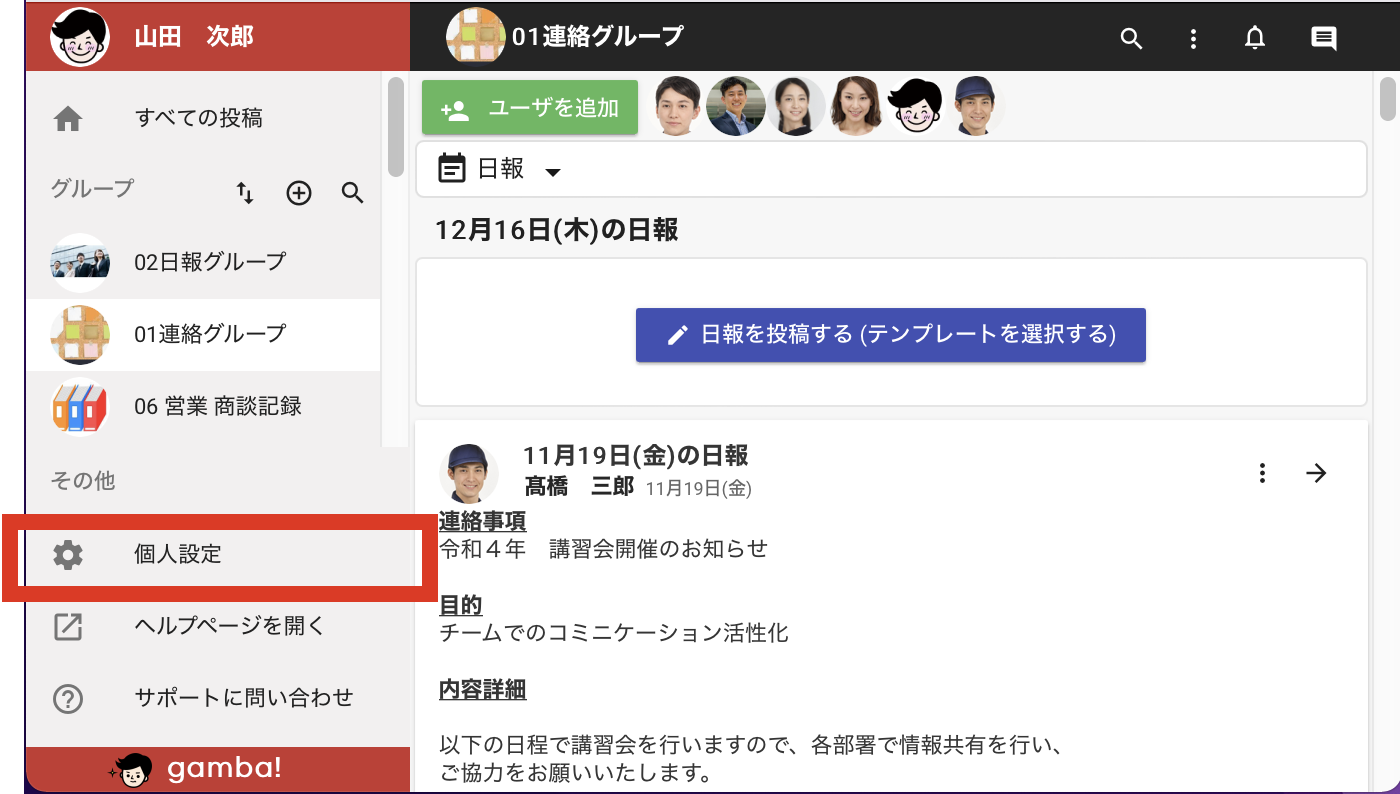Viewport: 1400px width, 794px height.
Task: Open the three-dot menu in top bar
Action: click(1193, 39)
